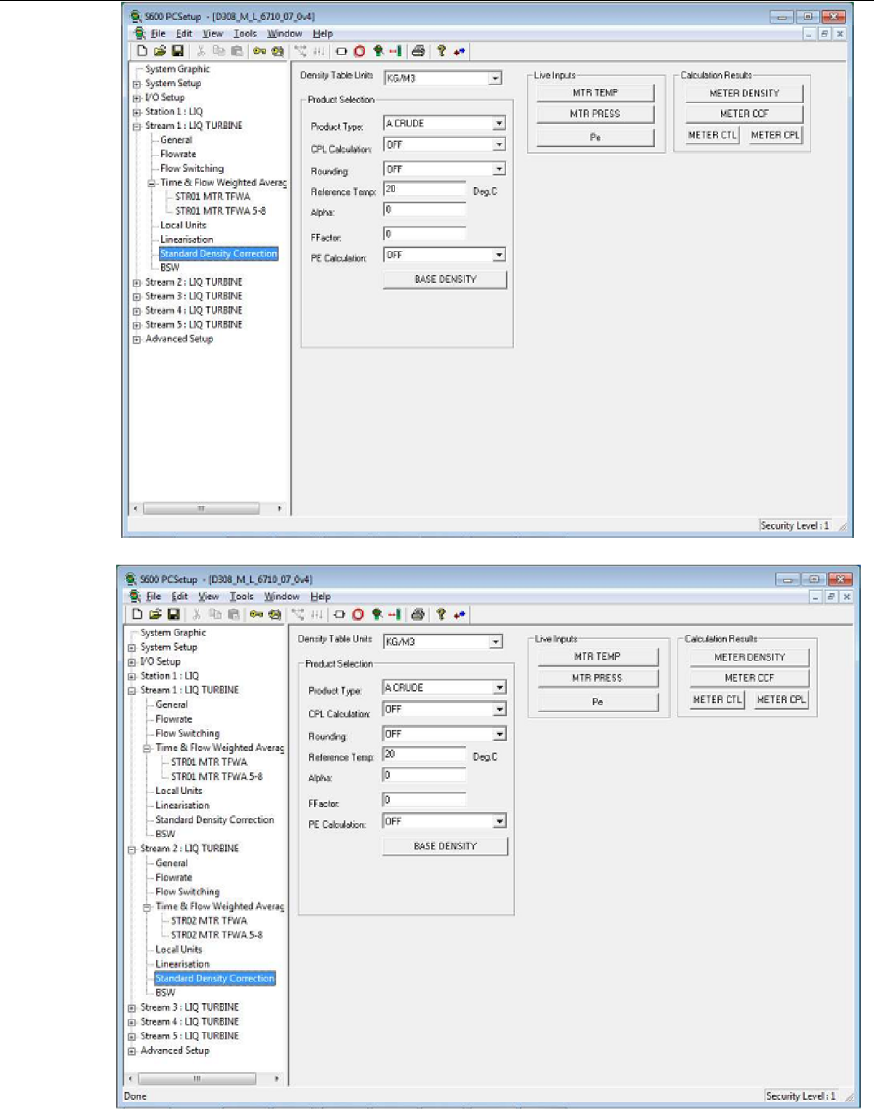
Task: Click Alpha input field in upper window
Action: (x=425, y=210)
